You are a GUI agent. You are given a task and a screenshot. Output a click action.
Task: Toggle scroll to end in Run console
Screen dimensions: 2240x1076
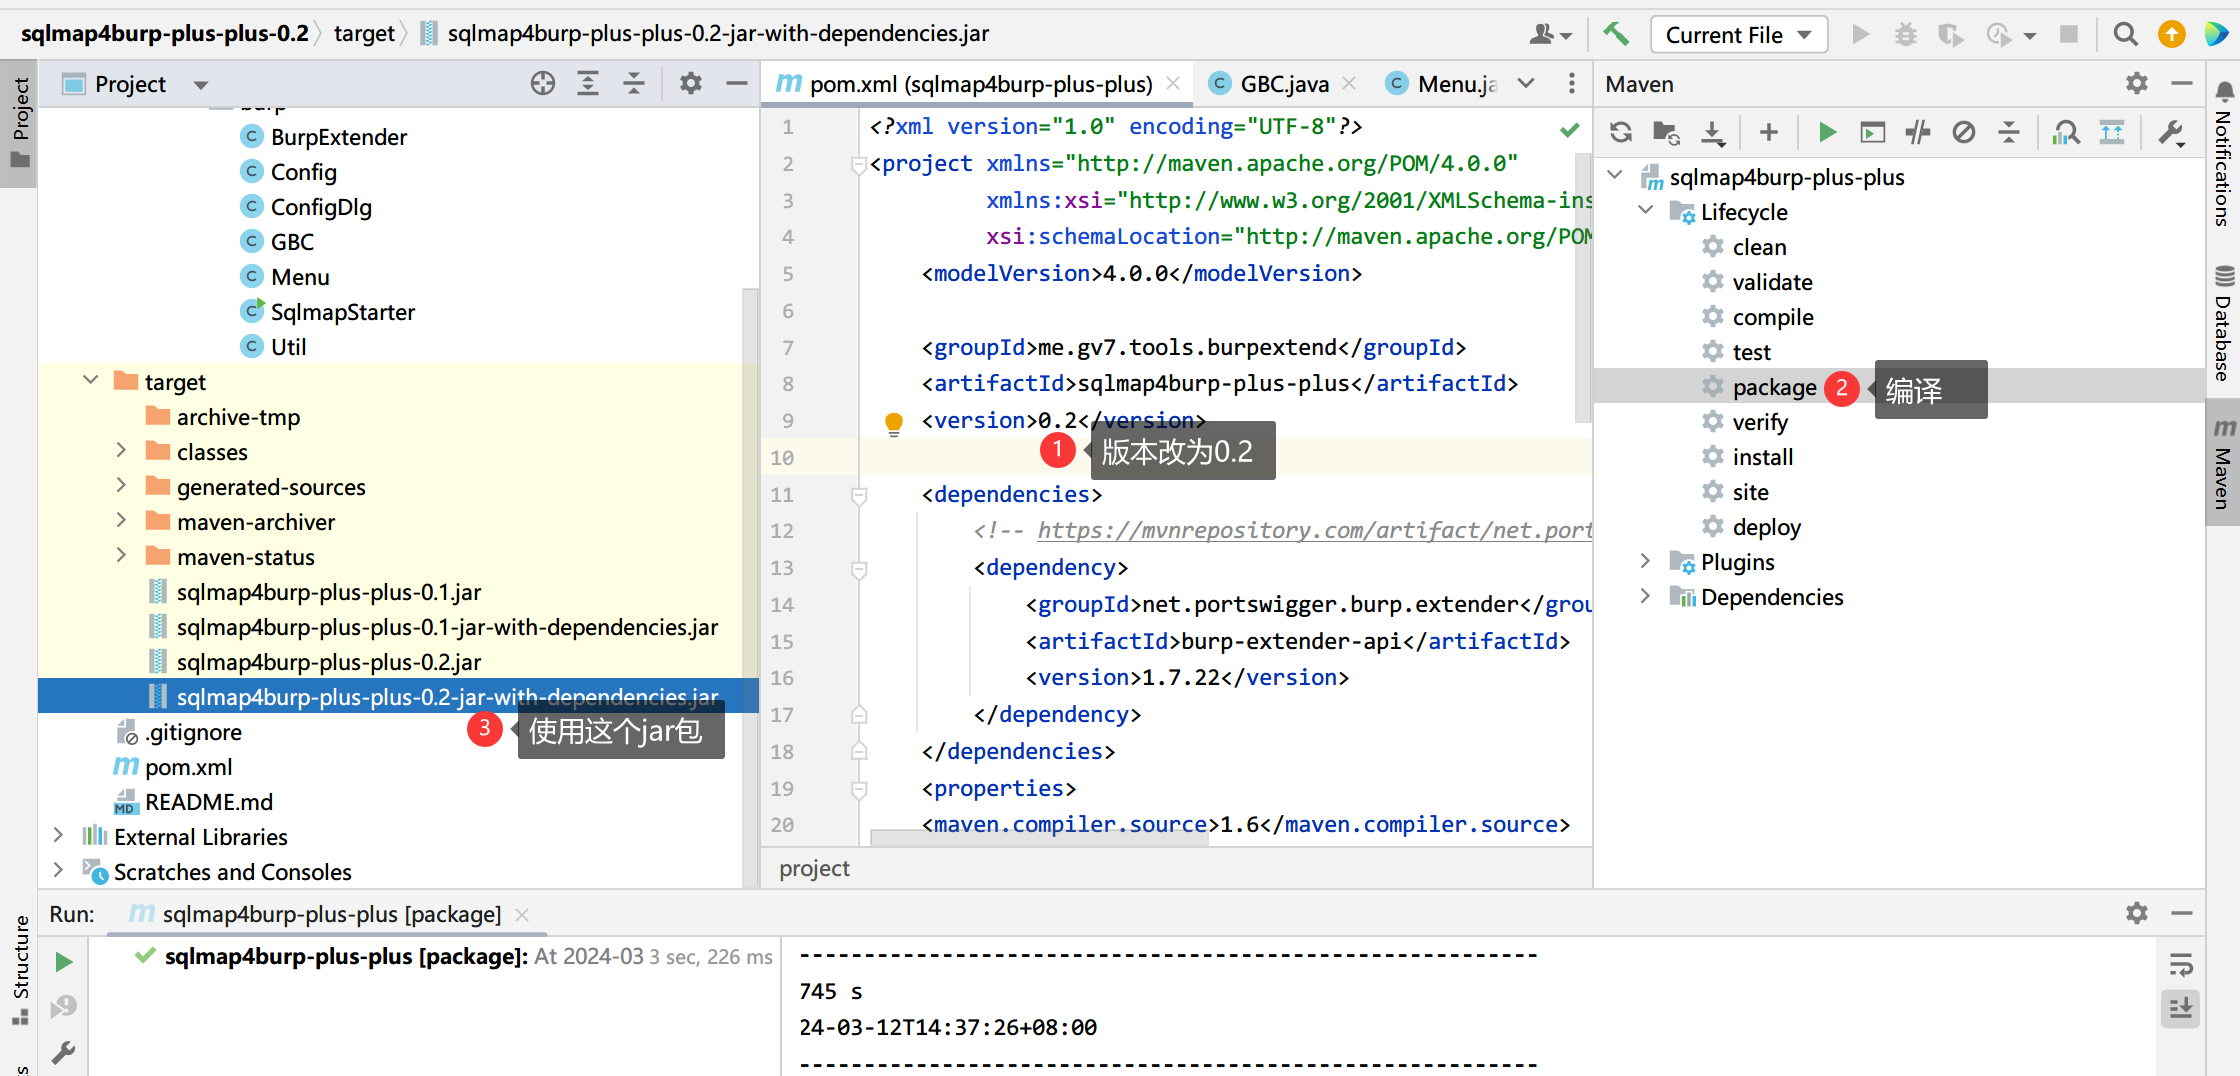pos(2181,1008)
